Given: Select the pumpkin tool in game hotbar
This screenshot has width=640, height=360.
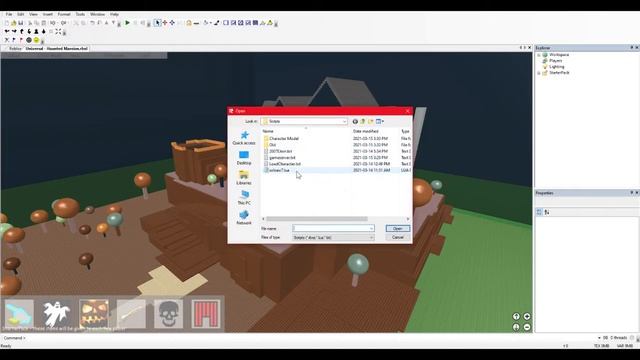Looking at the screenshot, I should [94, 313].
